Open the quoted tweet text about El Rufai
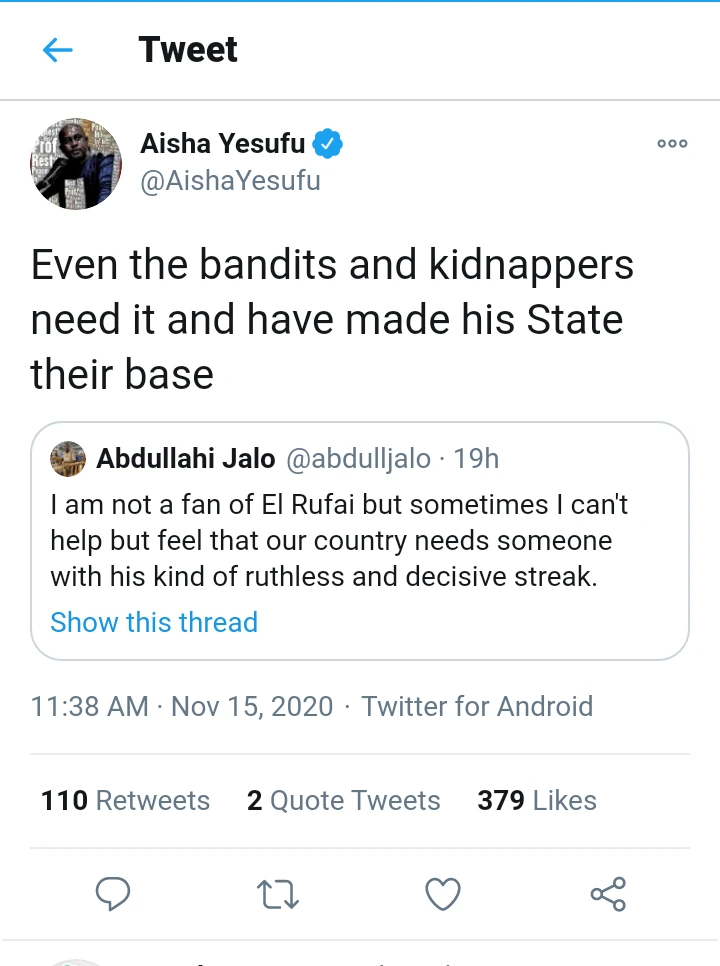This screenshot has width=720, height=966. pos(340,540)
